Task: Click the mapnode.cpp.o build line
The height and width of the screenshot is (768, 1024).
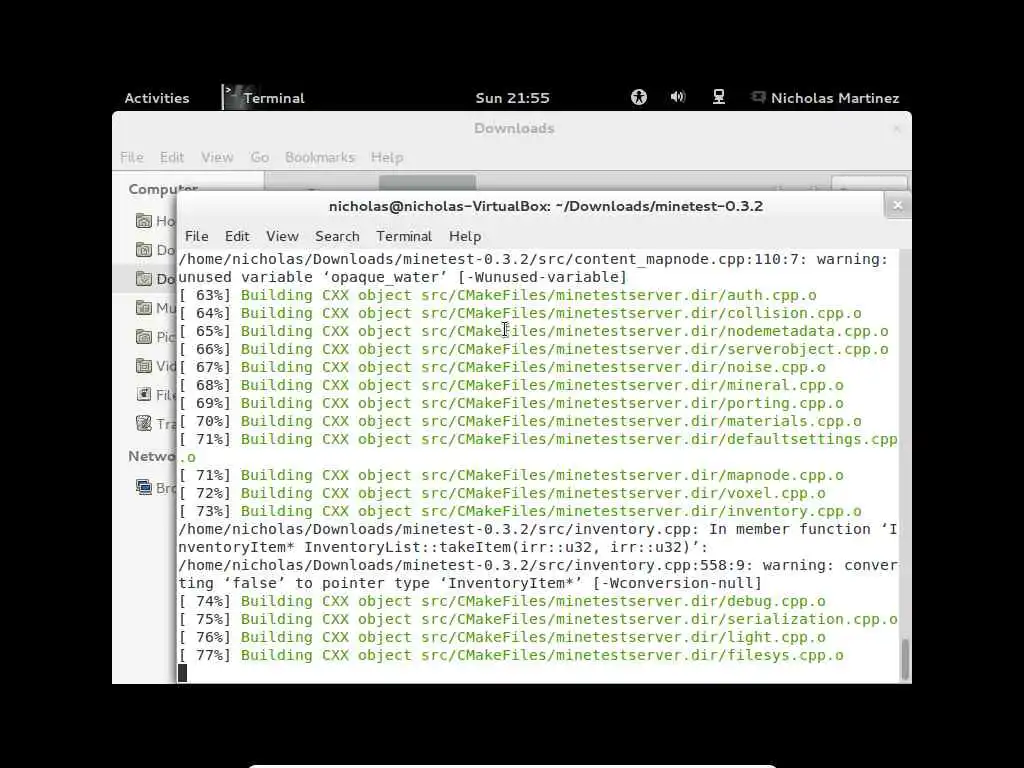Action: (511, 475)
